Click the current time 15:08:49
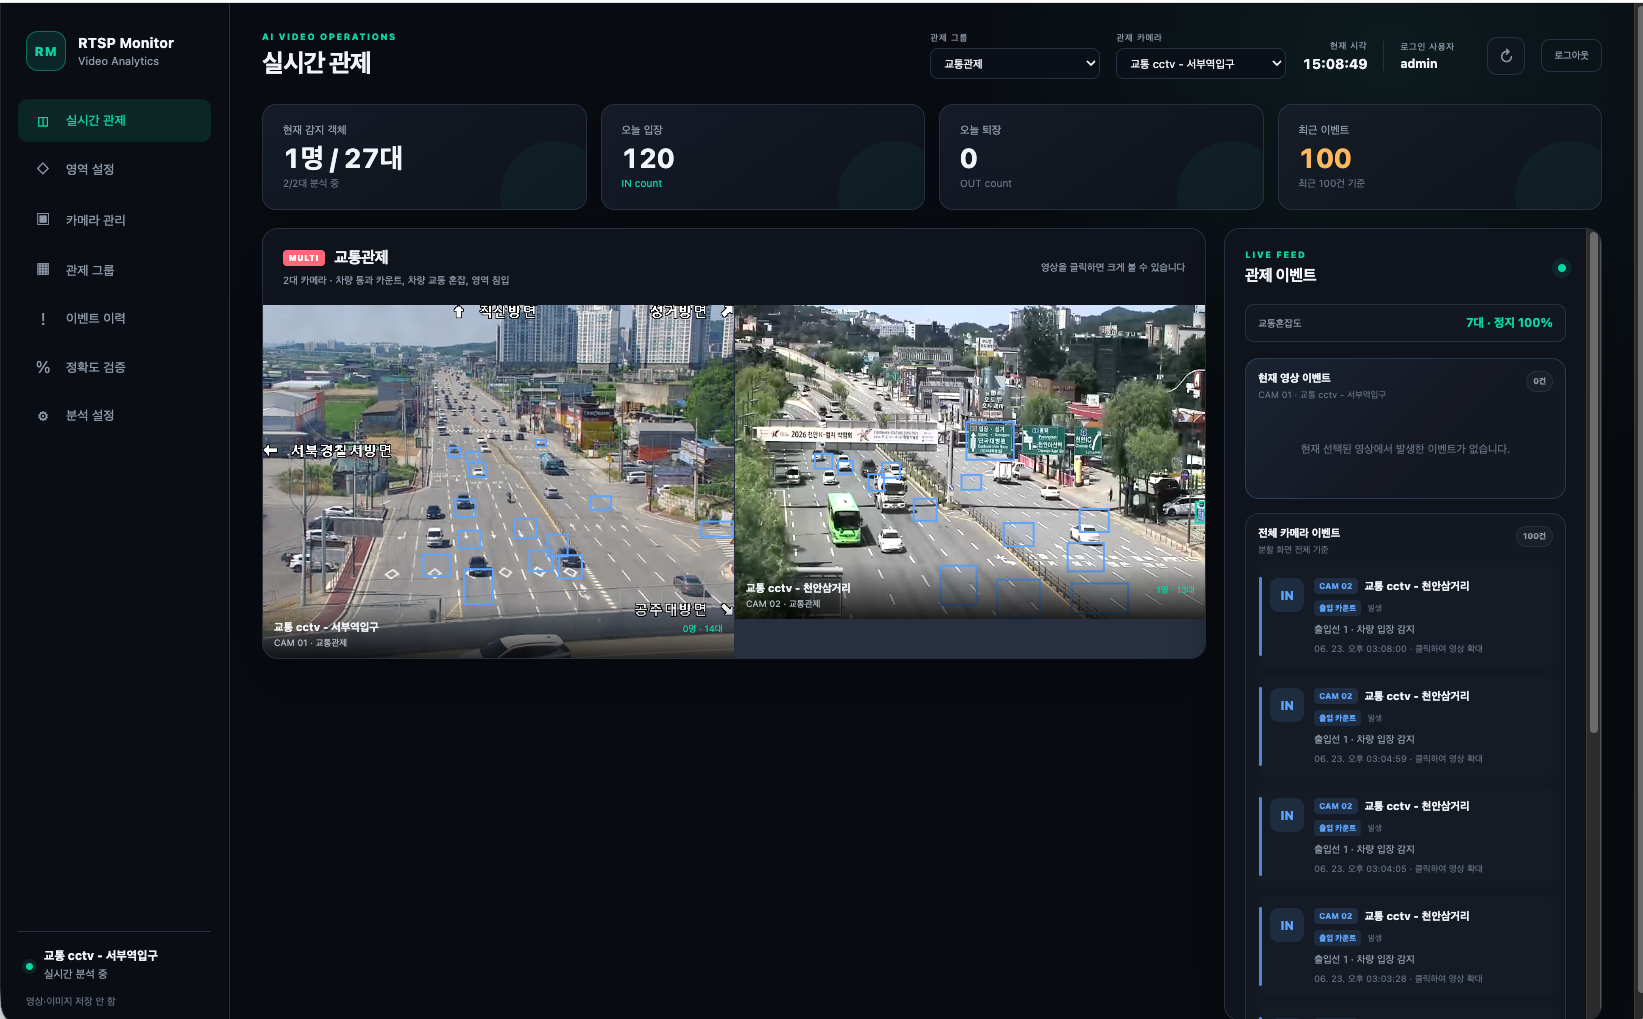 (1335, 64)
